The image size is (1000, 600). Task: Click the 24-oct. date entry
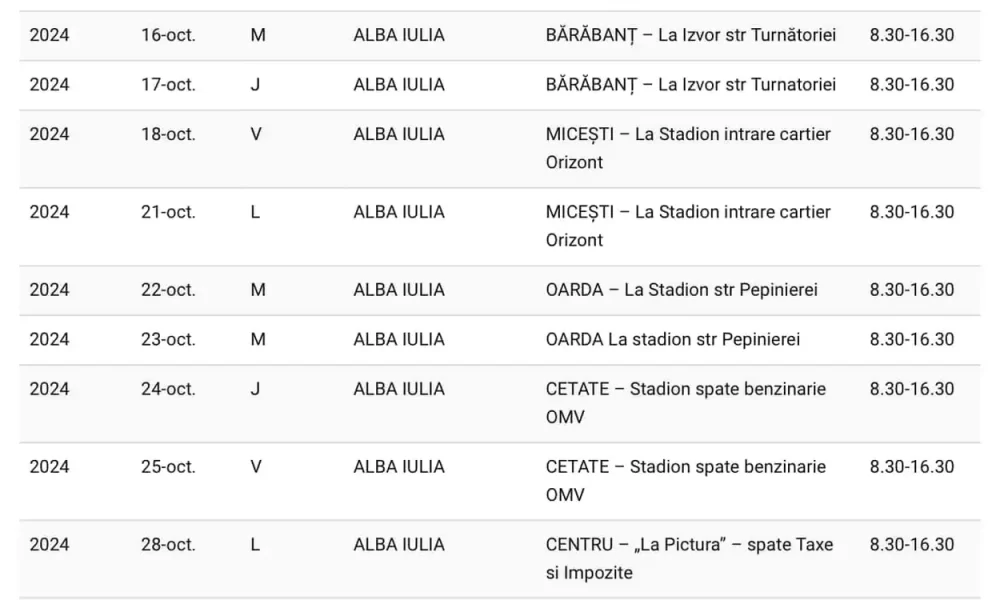(x=168, y=390)
